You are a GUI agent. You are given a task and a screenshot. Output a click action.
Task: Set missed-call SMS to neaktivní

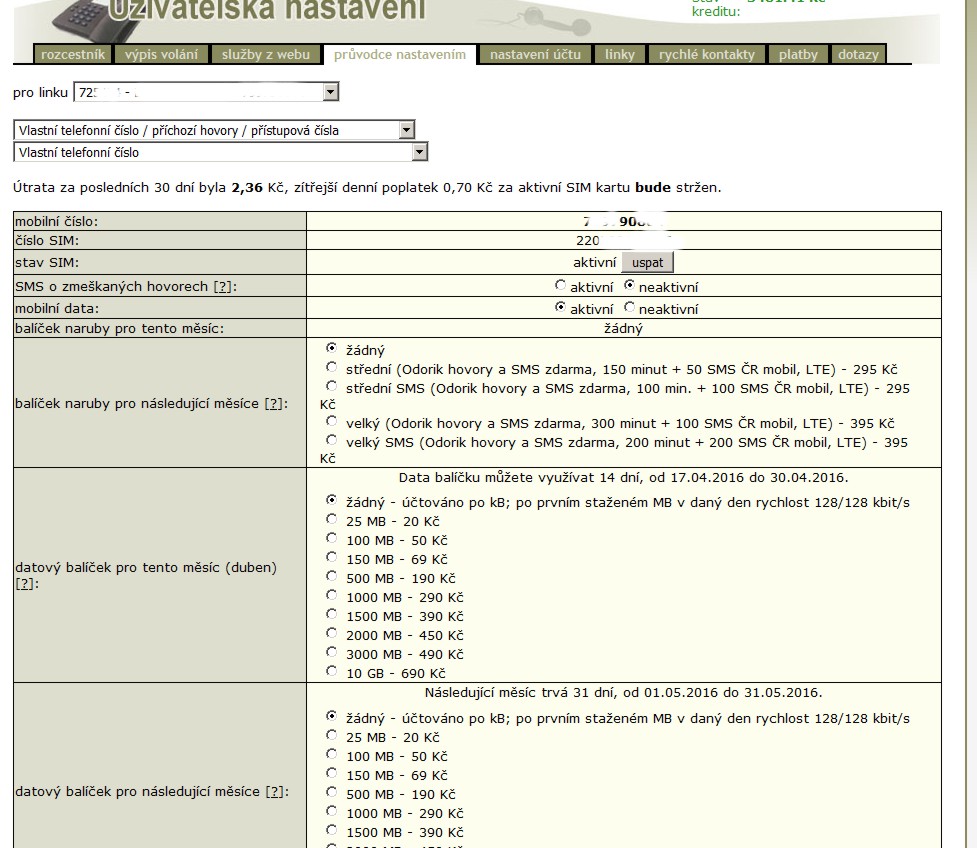point(629,285)
